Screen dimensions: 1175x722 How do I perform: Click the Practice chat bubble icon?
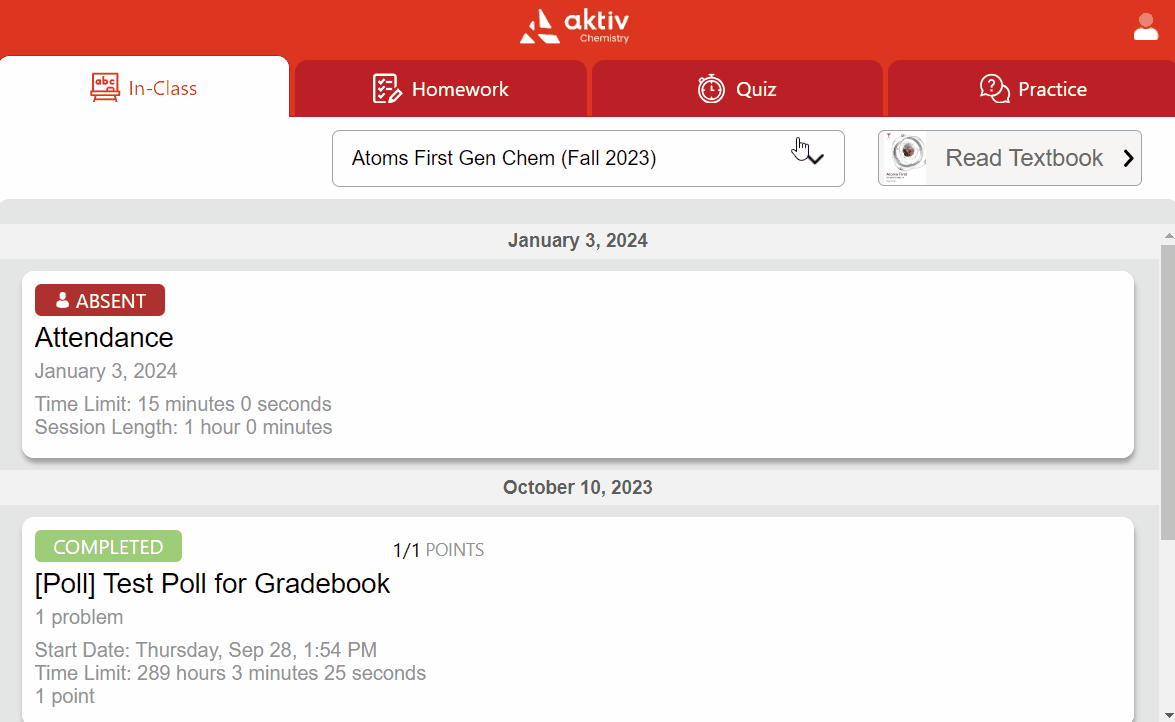(994, 89)
